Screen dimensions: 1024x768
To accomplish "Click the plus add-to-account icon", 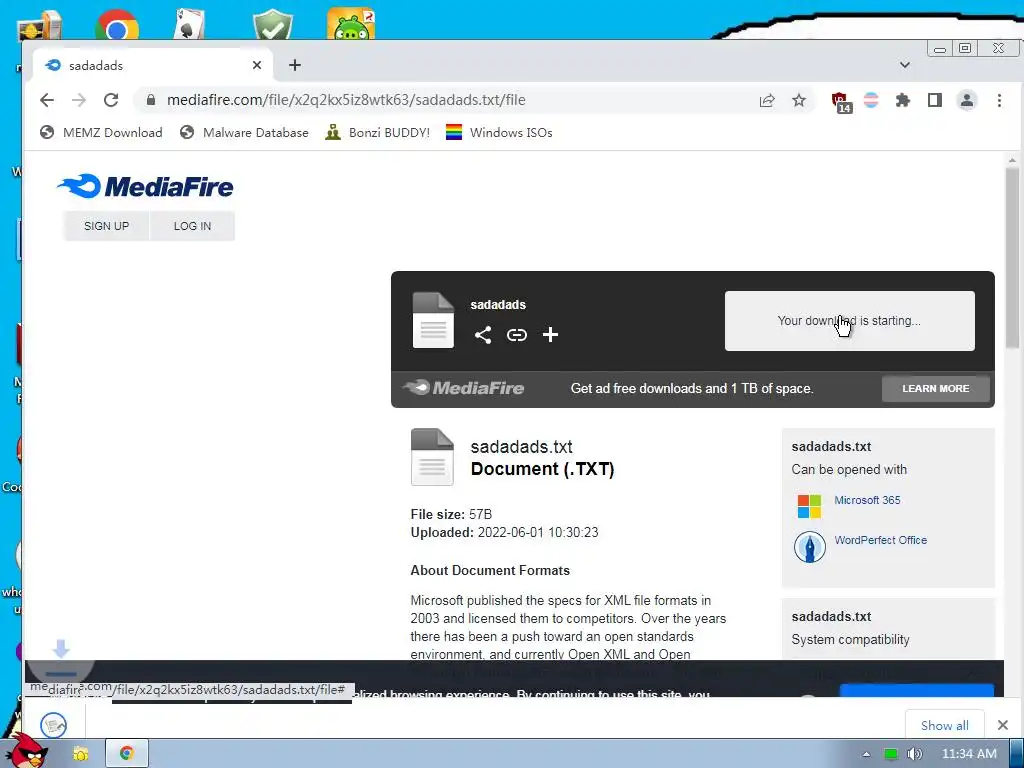I will coord(550,335).
